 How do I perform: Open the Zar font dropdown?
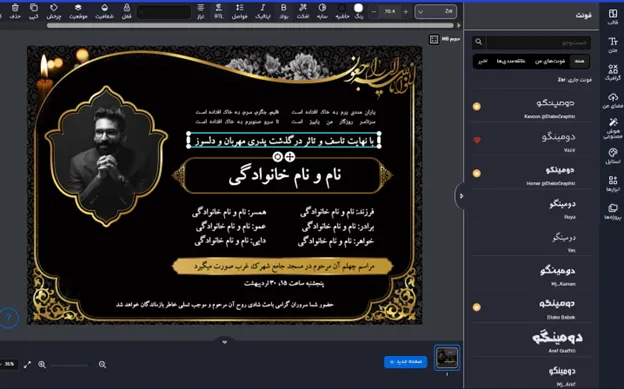point(435,12)
